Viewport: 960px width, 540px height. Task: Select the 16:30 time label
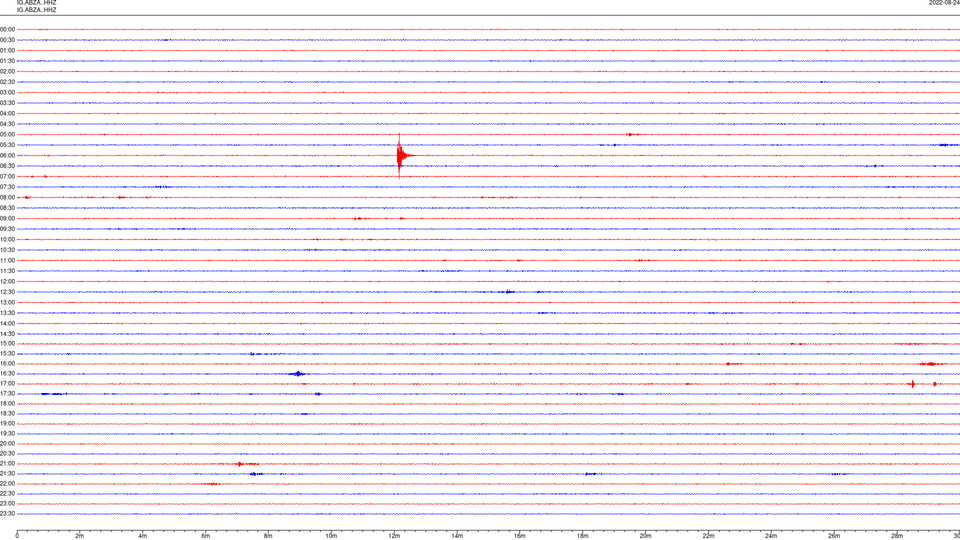[7, 373]
